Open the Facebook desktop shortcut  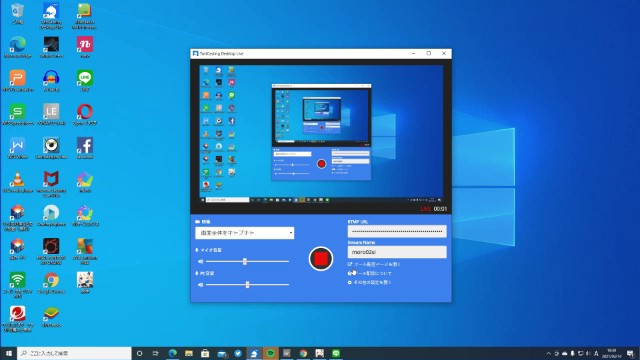coord(85,148)
